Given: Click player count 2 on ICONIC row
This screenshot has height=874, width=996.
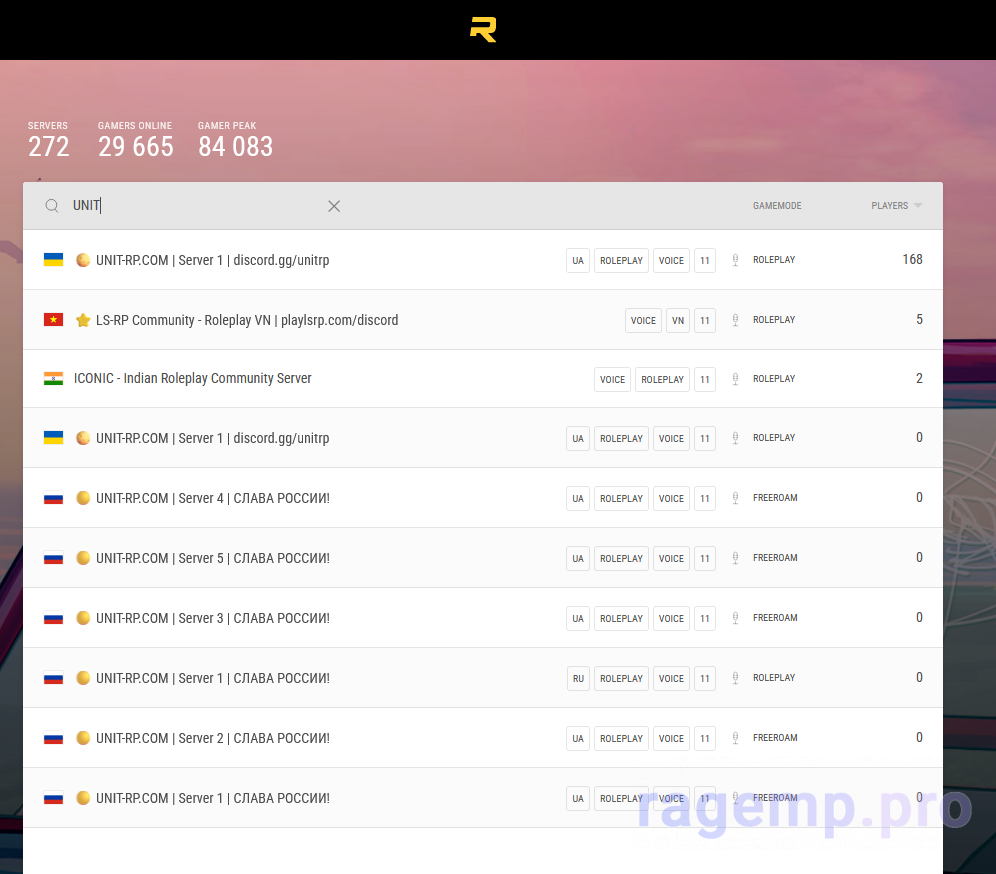Looking at the screenshot, I should click(x=919, y=379).
